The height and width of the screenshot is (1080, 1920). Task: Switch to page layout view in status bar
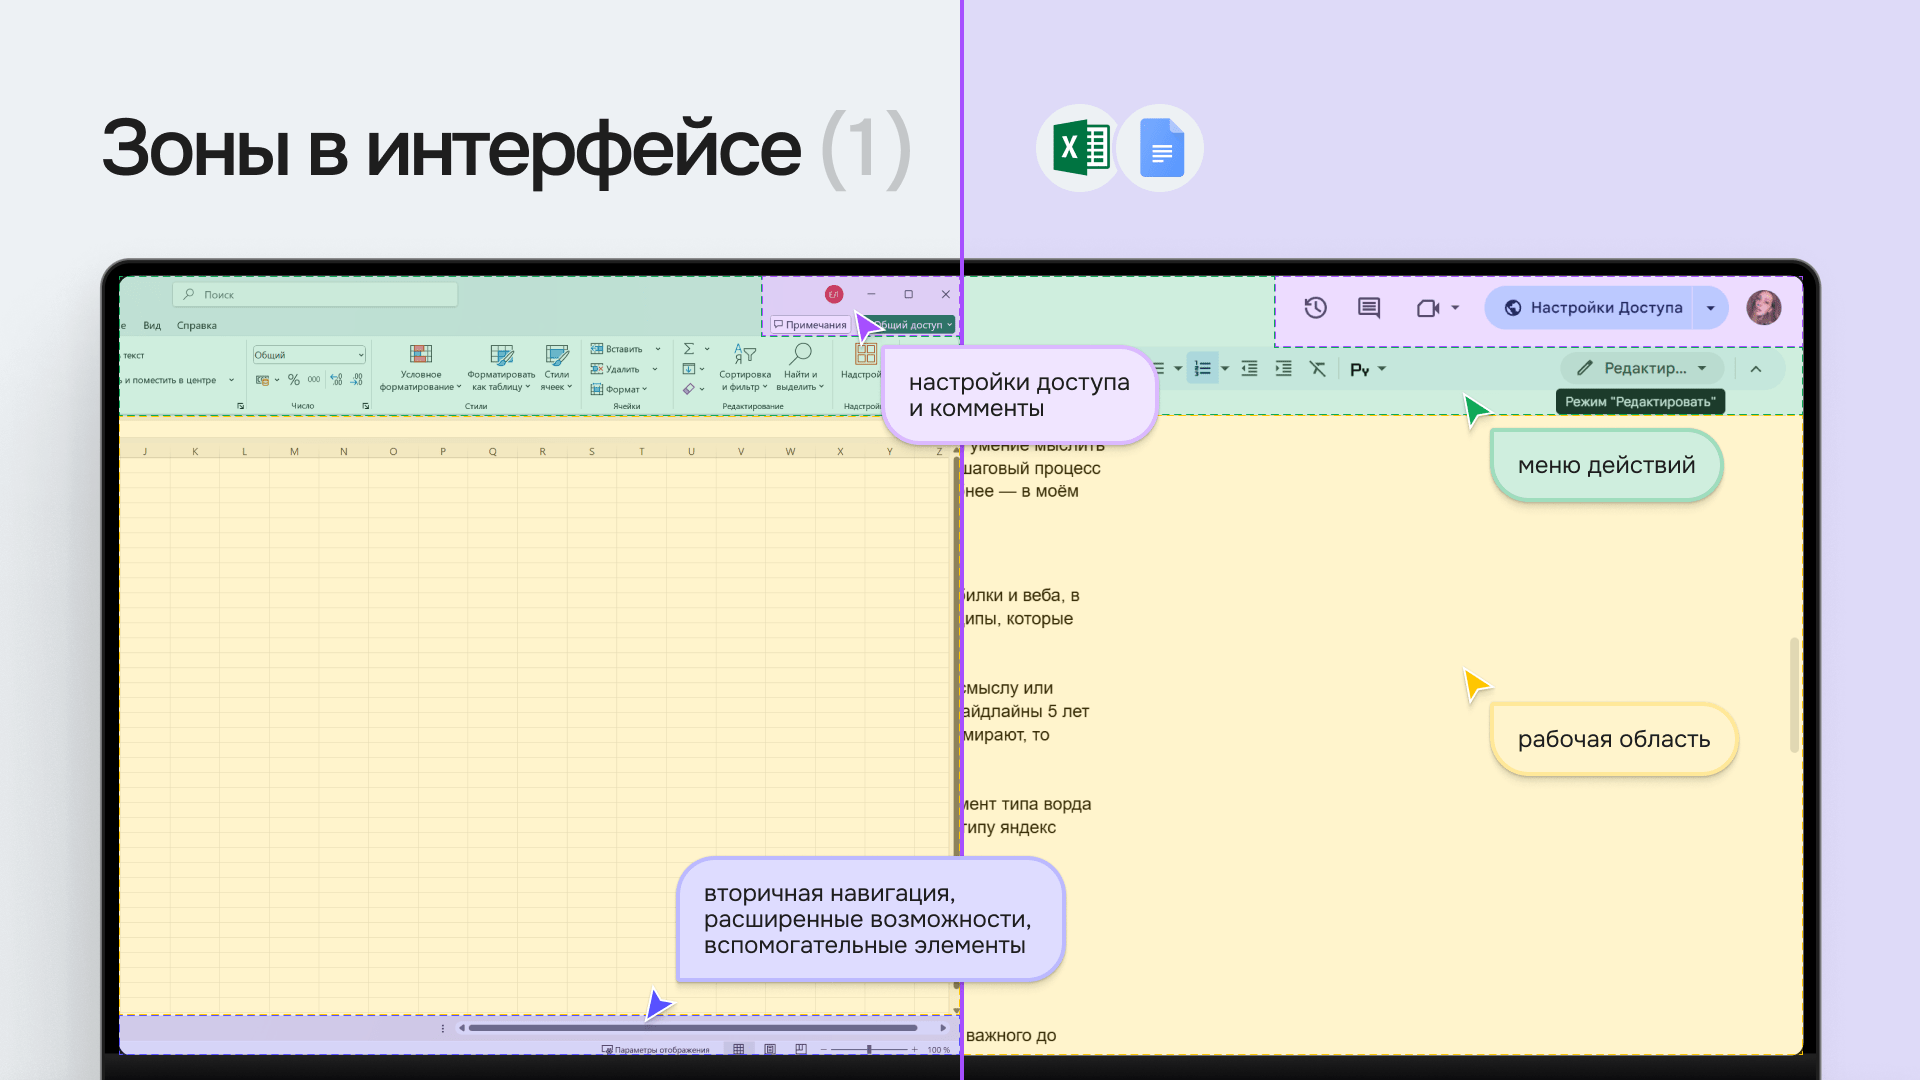pyautogui.click(x=770, y=1049)
